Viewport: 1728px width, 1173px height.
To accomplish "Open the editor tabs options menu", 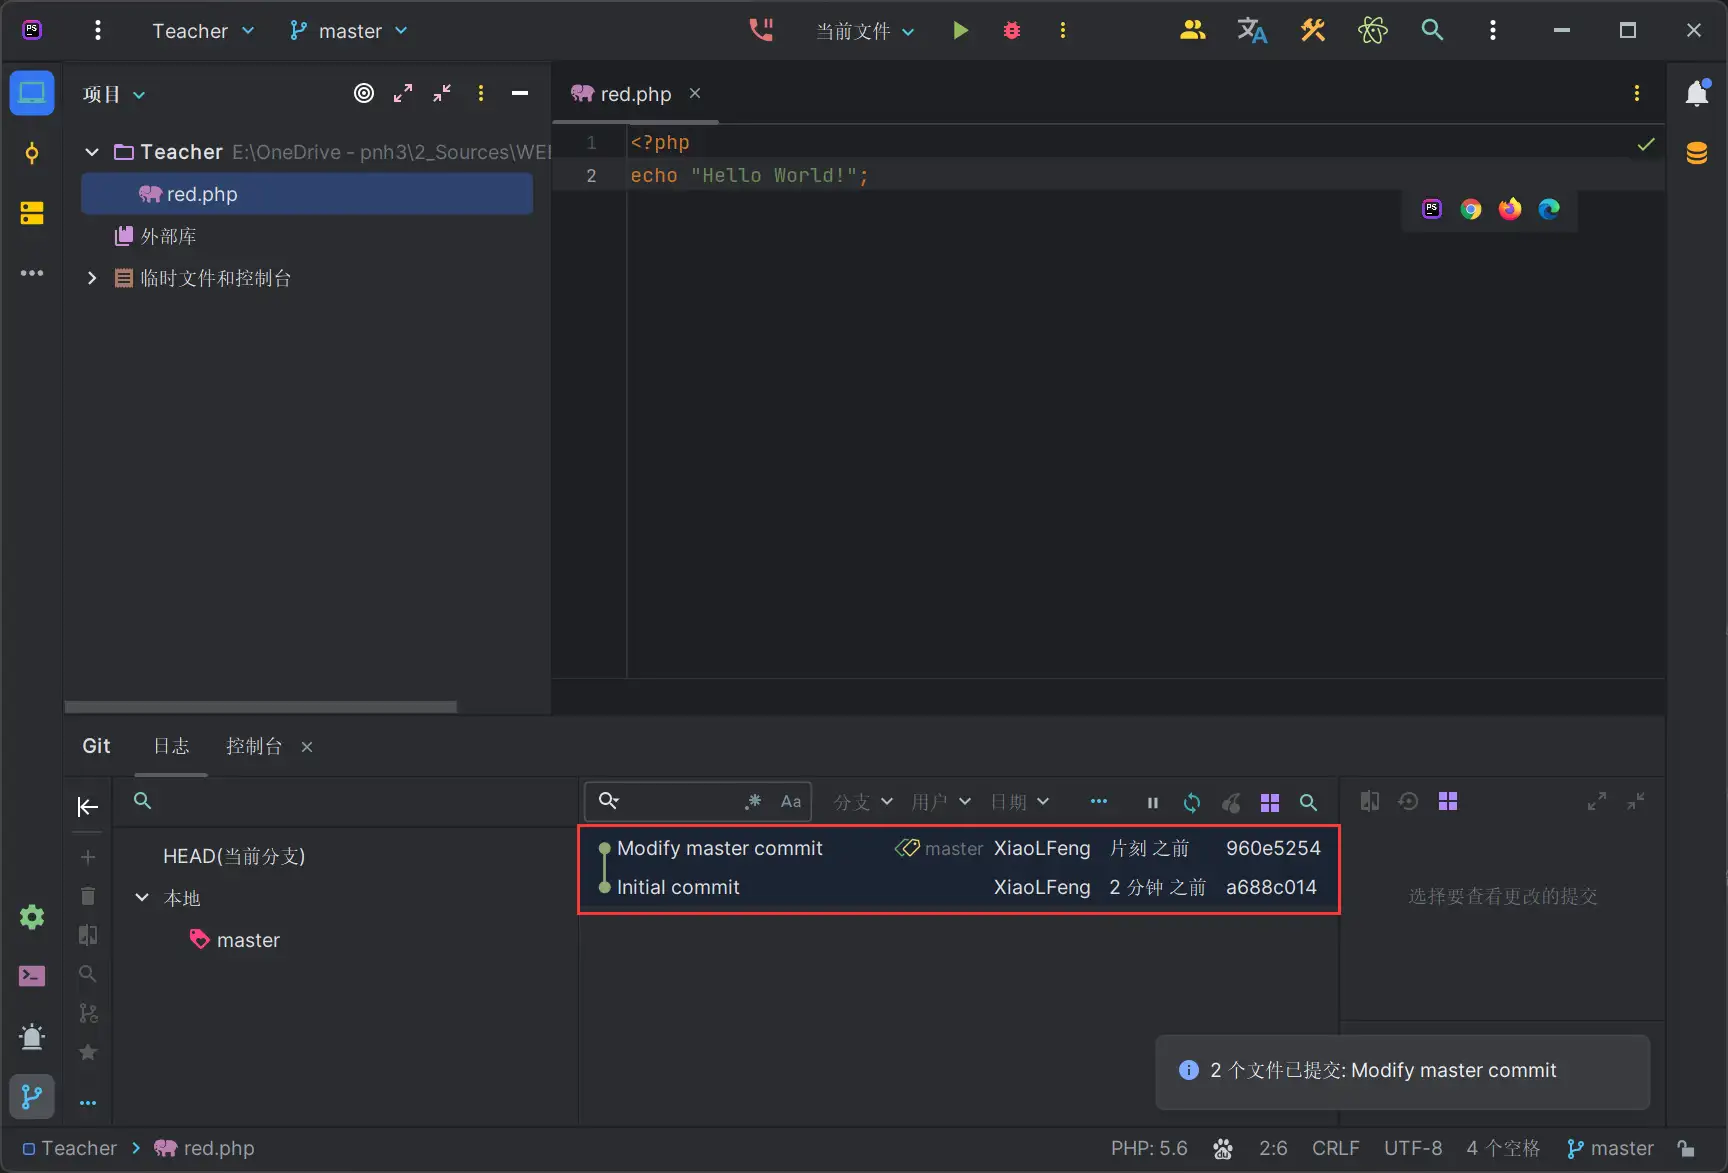I will pyautogui.click(x=1637, y=93).
